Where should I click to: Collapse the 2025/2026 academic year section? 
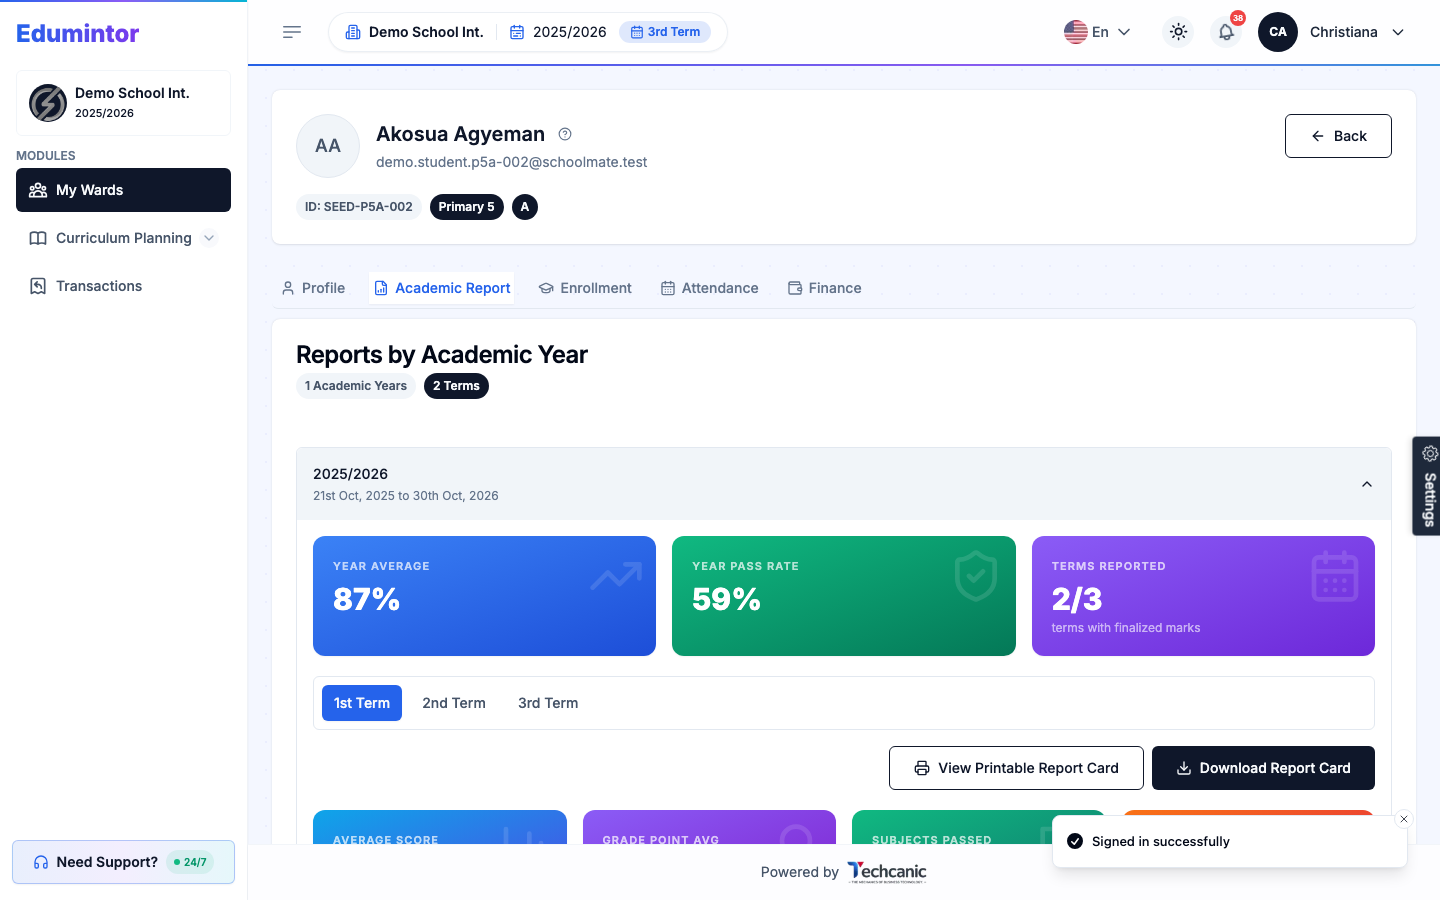click(844, 484)
